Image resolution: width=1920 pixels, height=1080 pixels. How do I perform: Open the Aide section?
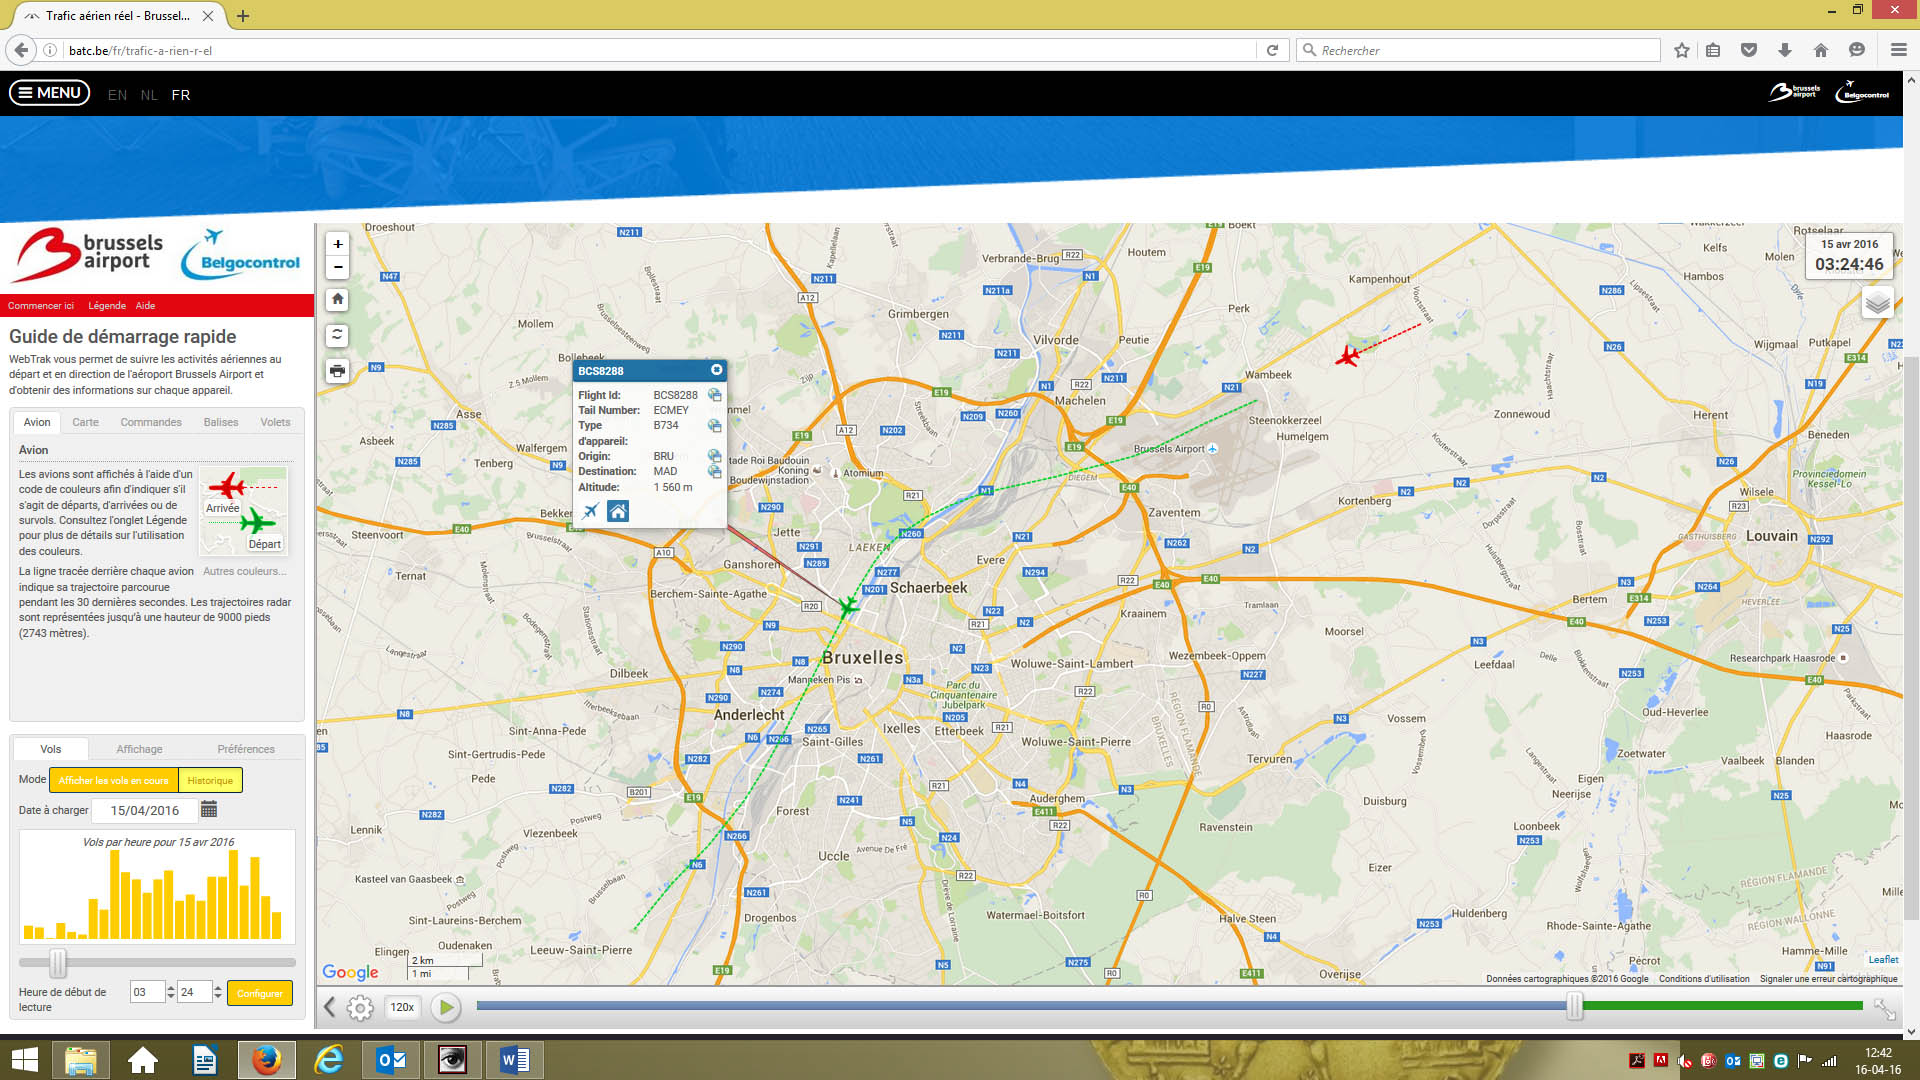[x=146, y=306]
